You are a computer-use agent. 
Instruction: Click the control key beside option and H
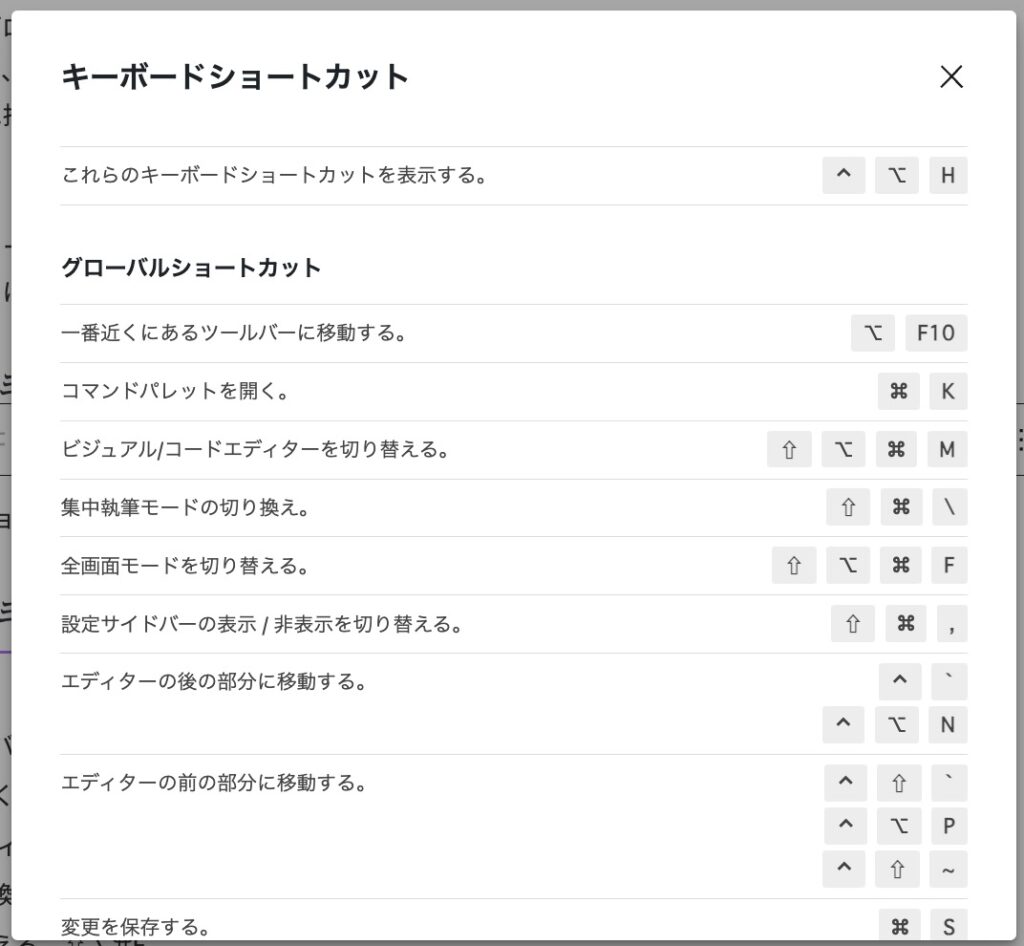843,176
